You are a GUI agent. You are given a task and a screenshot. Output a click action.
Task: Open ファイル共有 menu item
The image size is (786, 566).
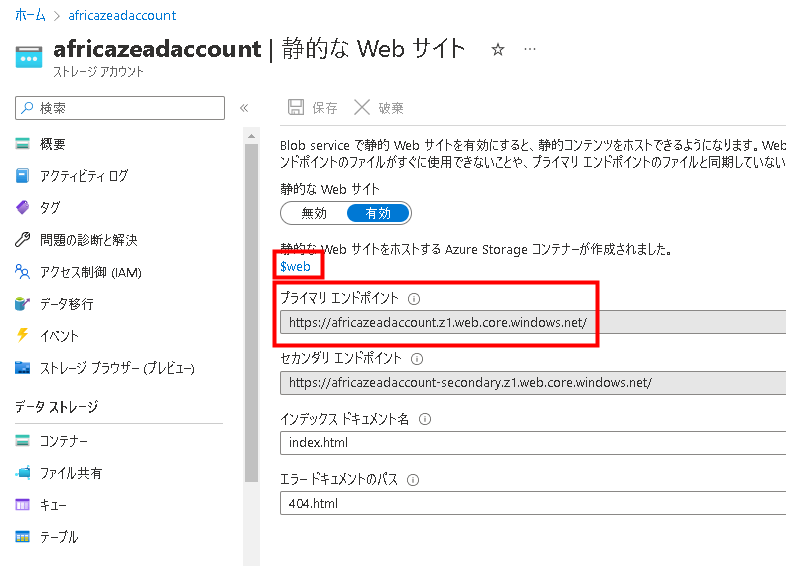click(71, 473)
